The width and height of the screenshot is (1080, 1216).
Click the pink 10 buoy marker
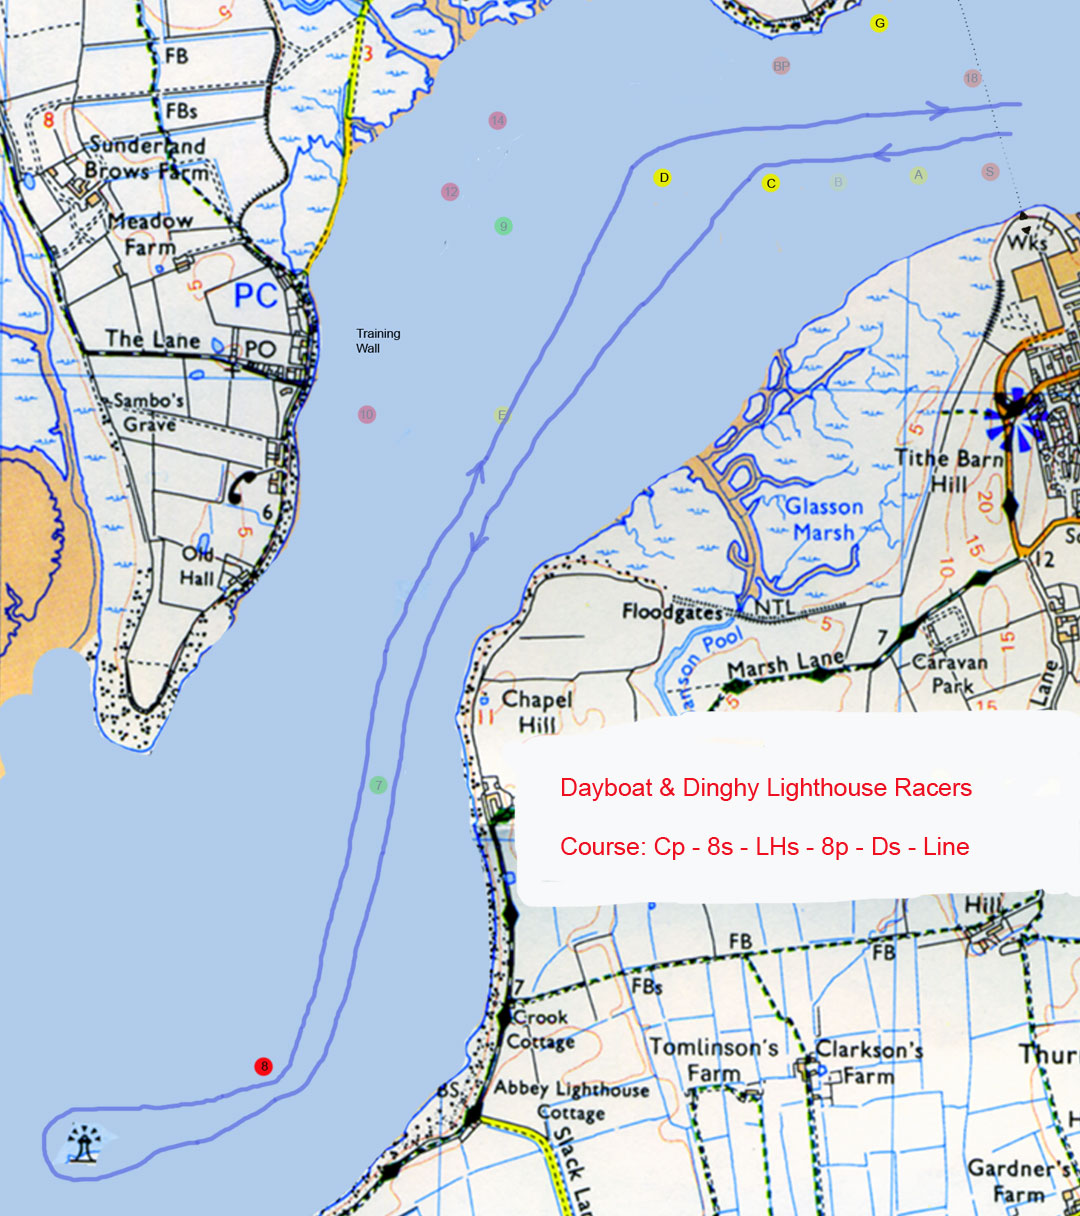pyautogui.click(x=366, y=414)
